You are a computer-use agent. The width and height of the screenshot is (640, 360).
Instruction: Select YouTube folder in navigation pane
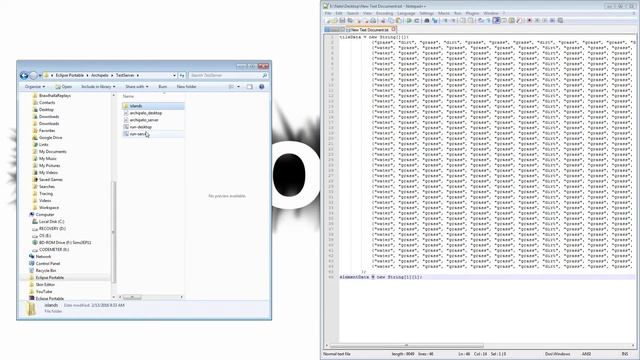(44, 291)
